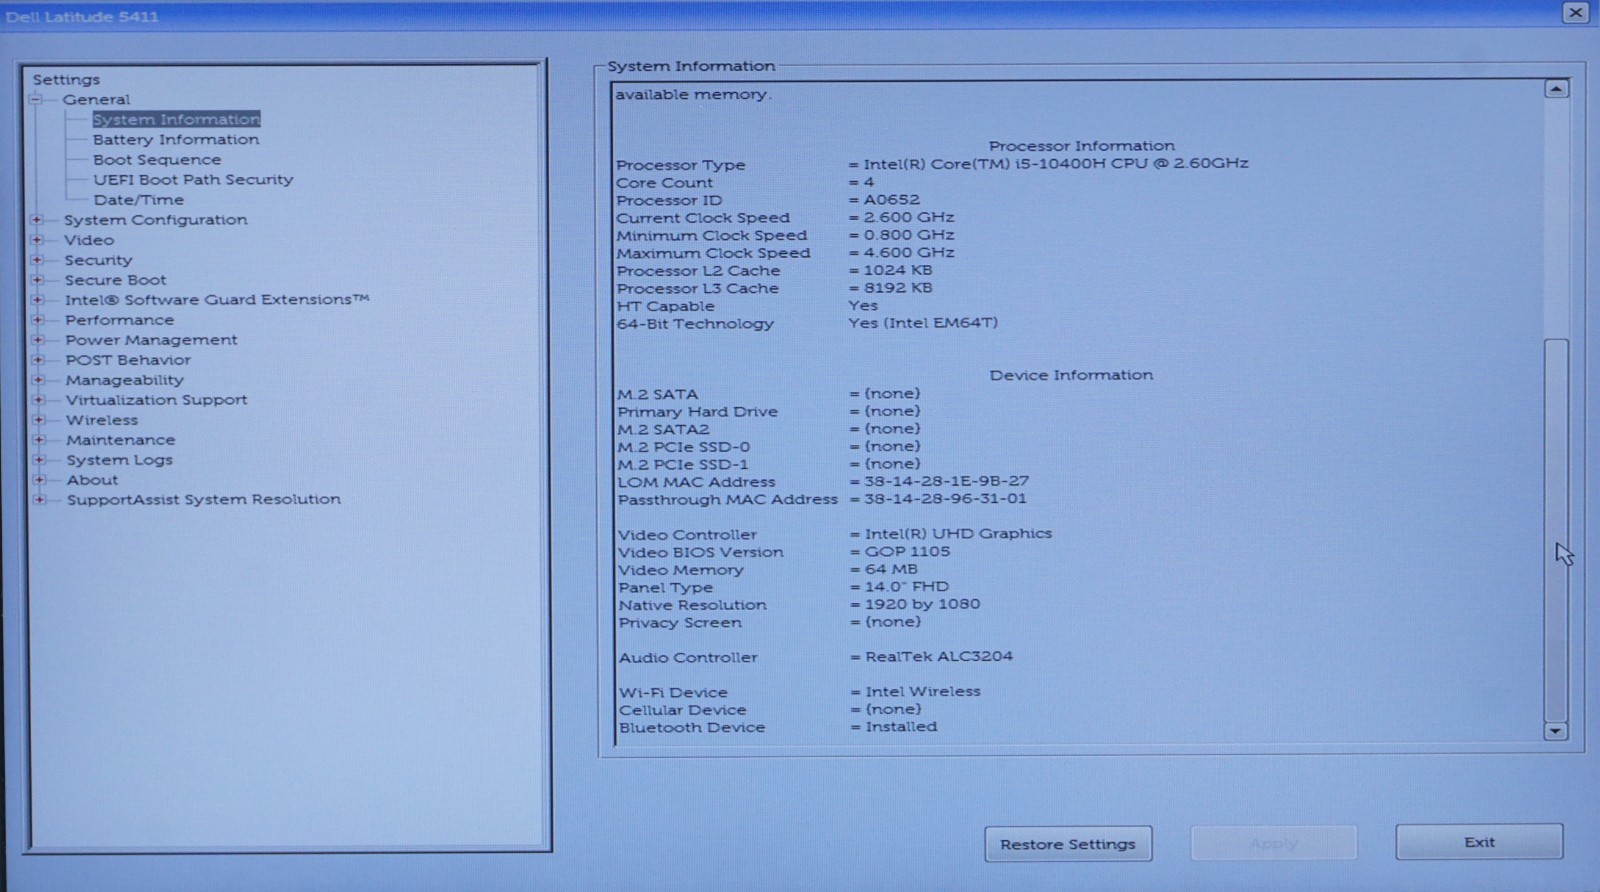Expand Intel Software Guard Extensions node
1600x892 pixels.
(x=38, y=300)
